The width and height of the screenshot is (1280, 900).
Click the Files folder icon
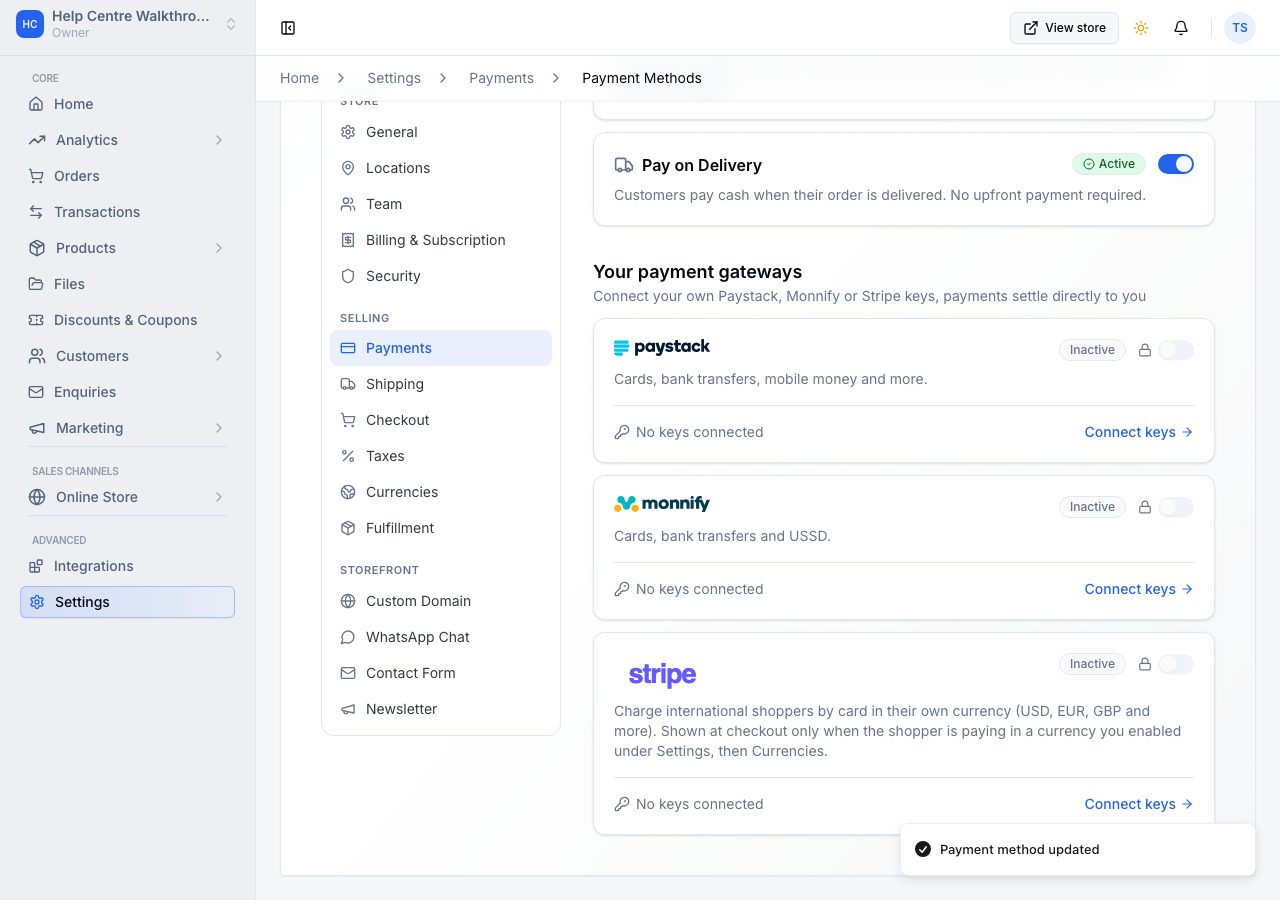point(36,284)
